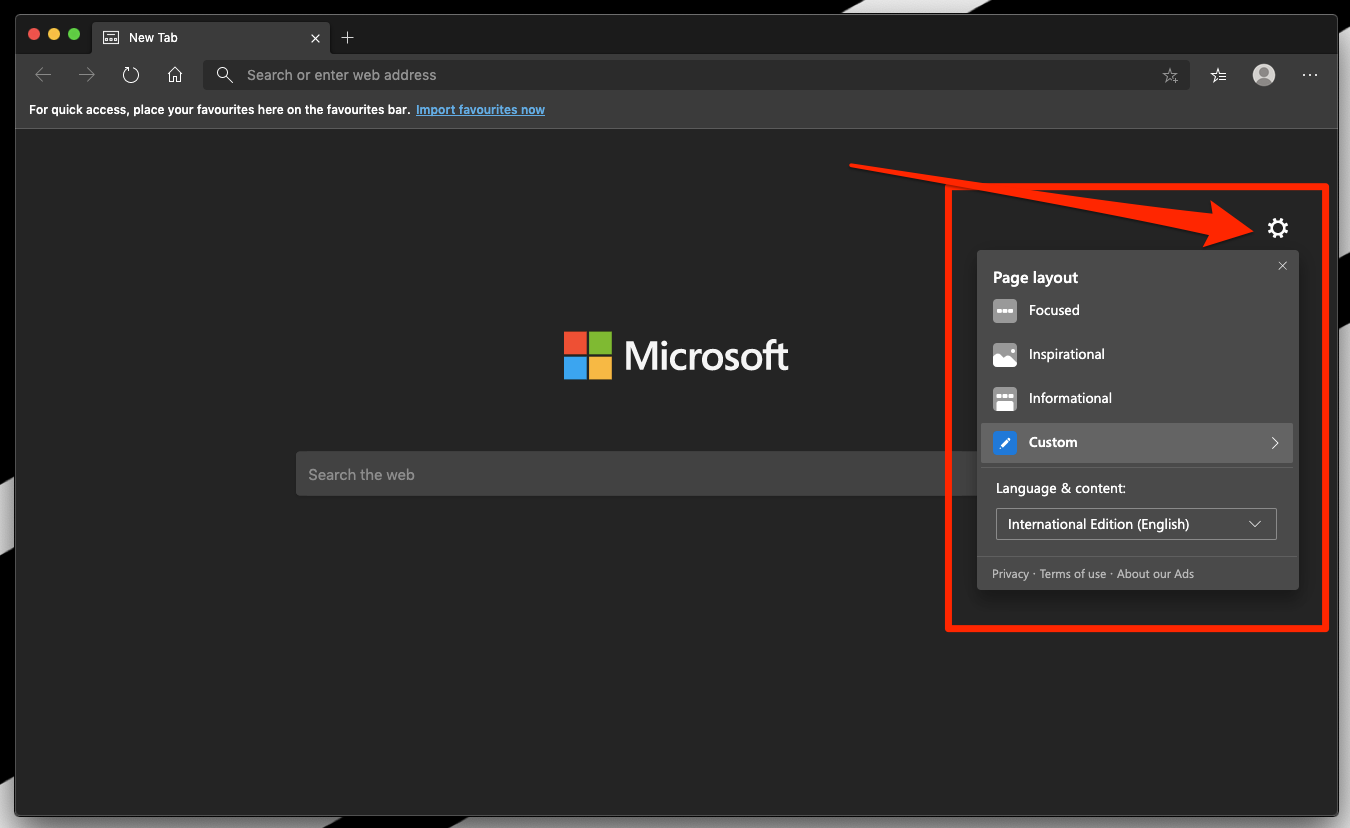Open International Edition language dropdown
Screen dimensions: 1350x828
pos(1136,524)
